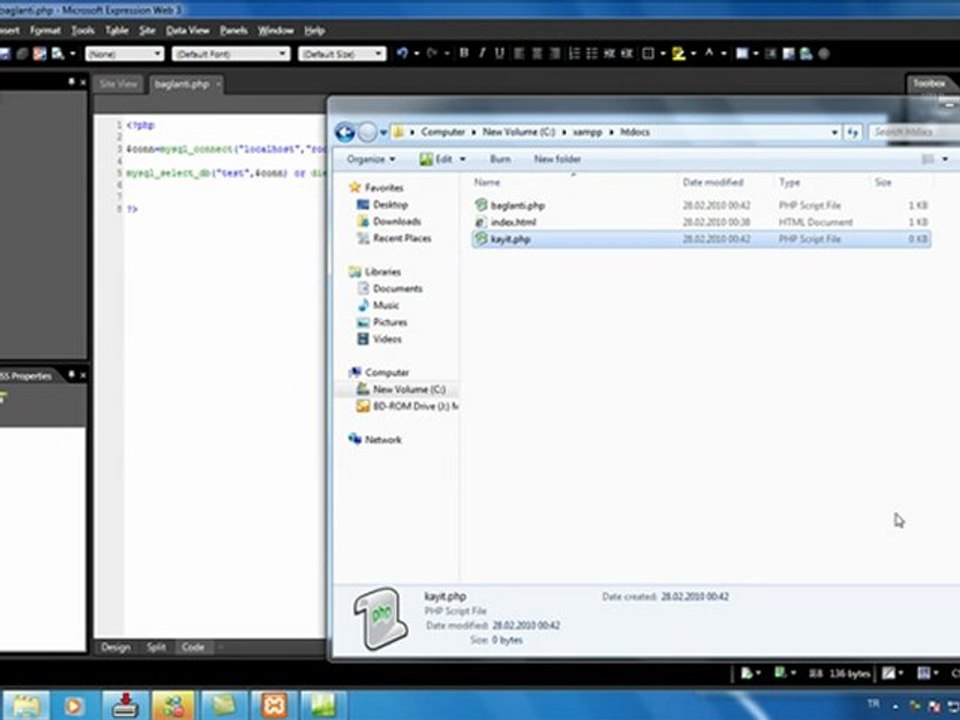The image size is (960, 720).
Task: Select Network in navigation pane
Action: click(x=383, y=440)
